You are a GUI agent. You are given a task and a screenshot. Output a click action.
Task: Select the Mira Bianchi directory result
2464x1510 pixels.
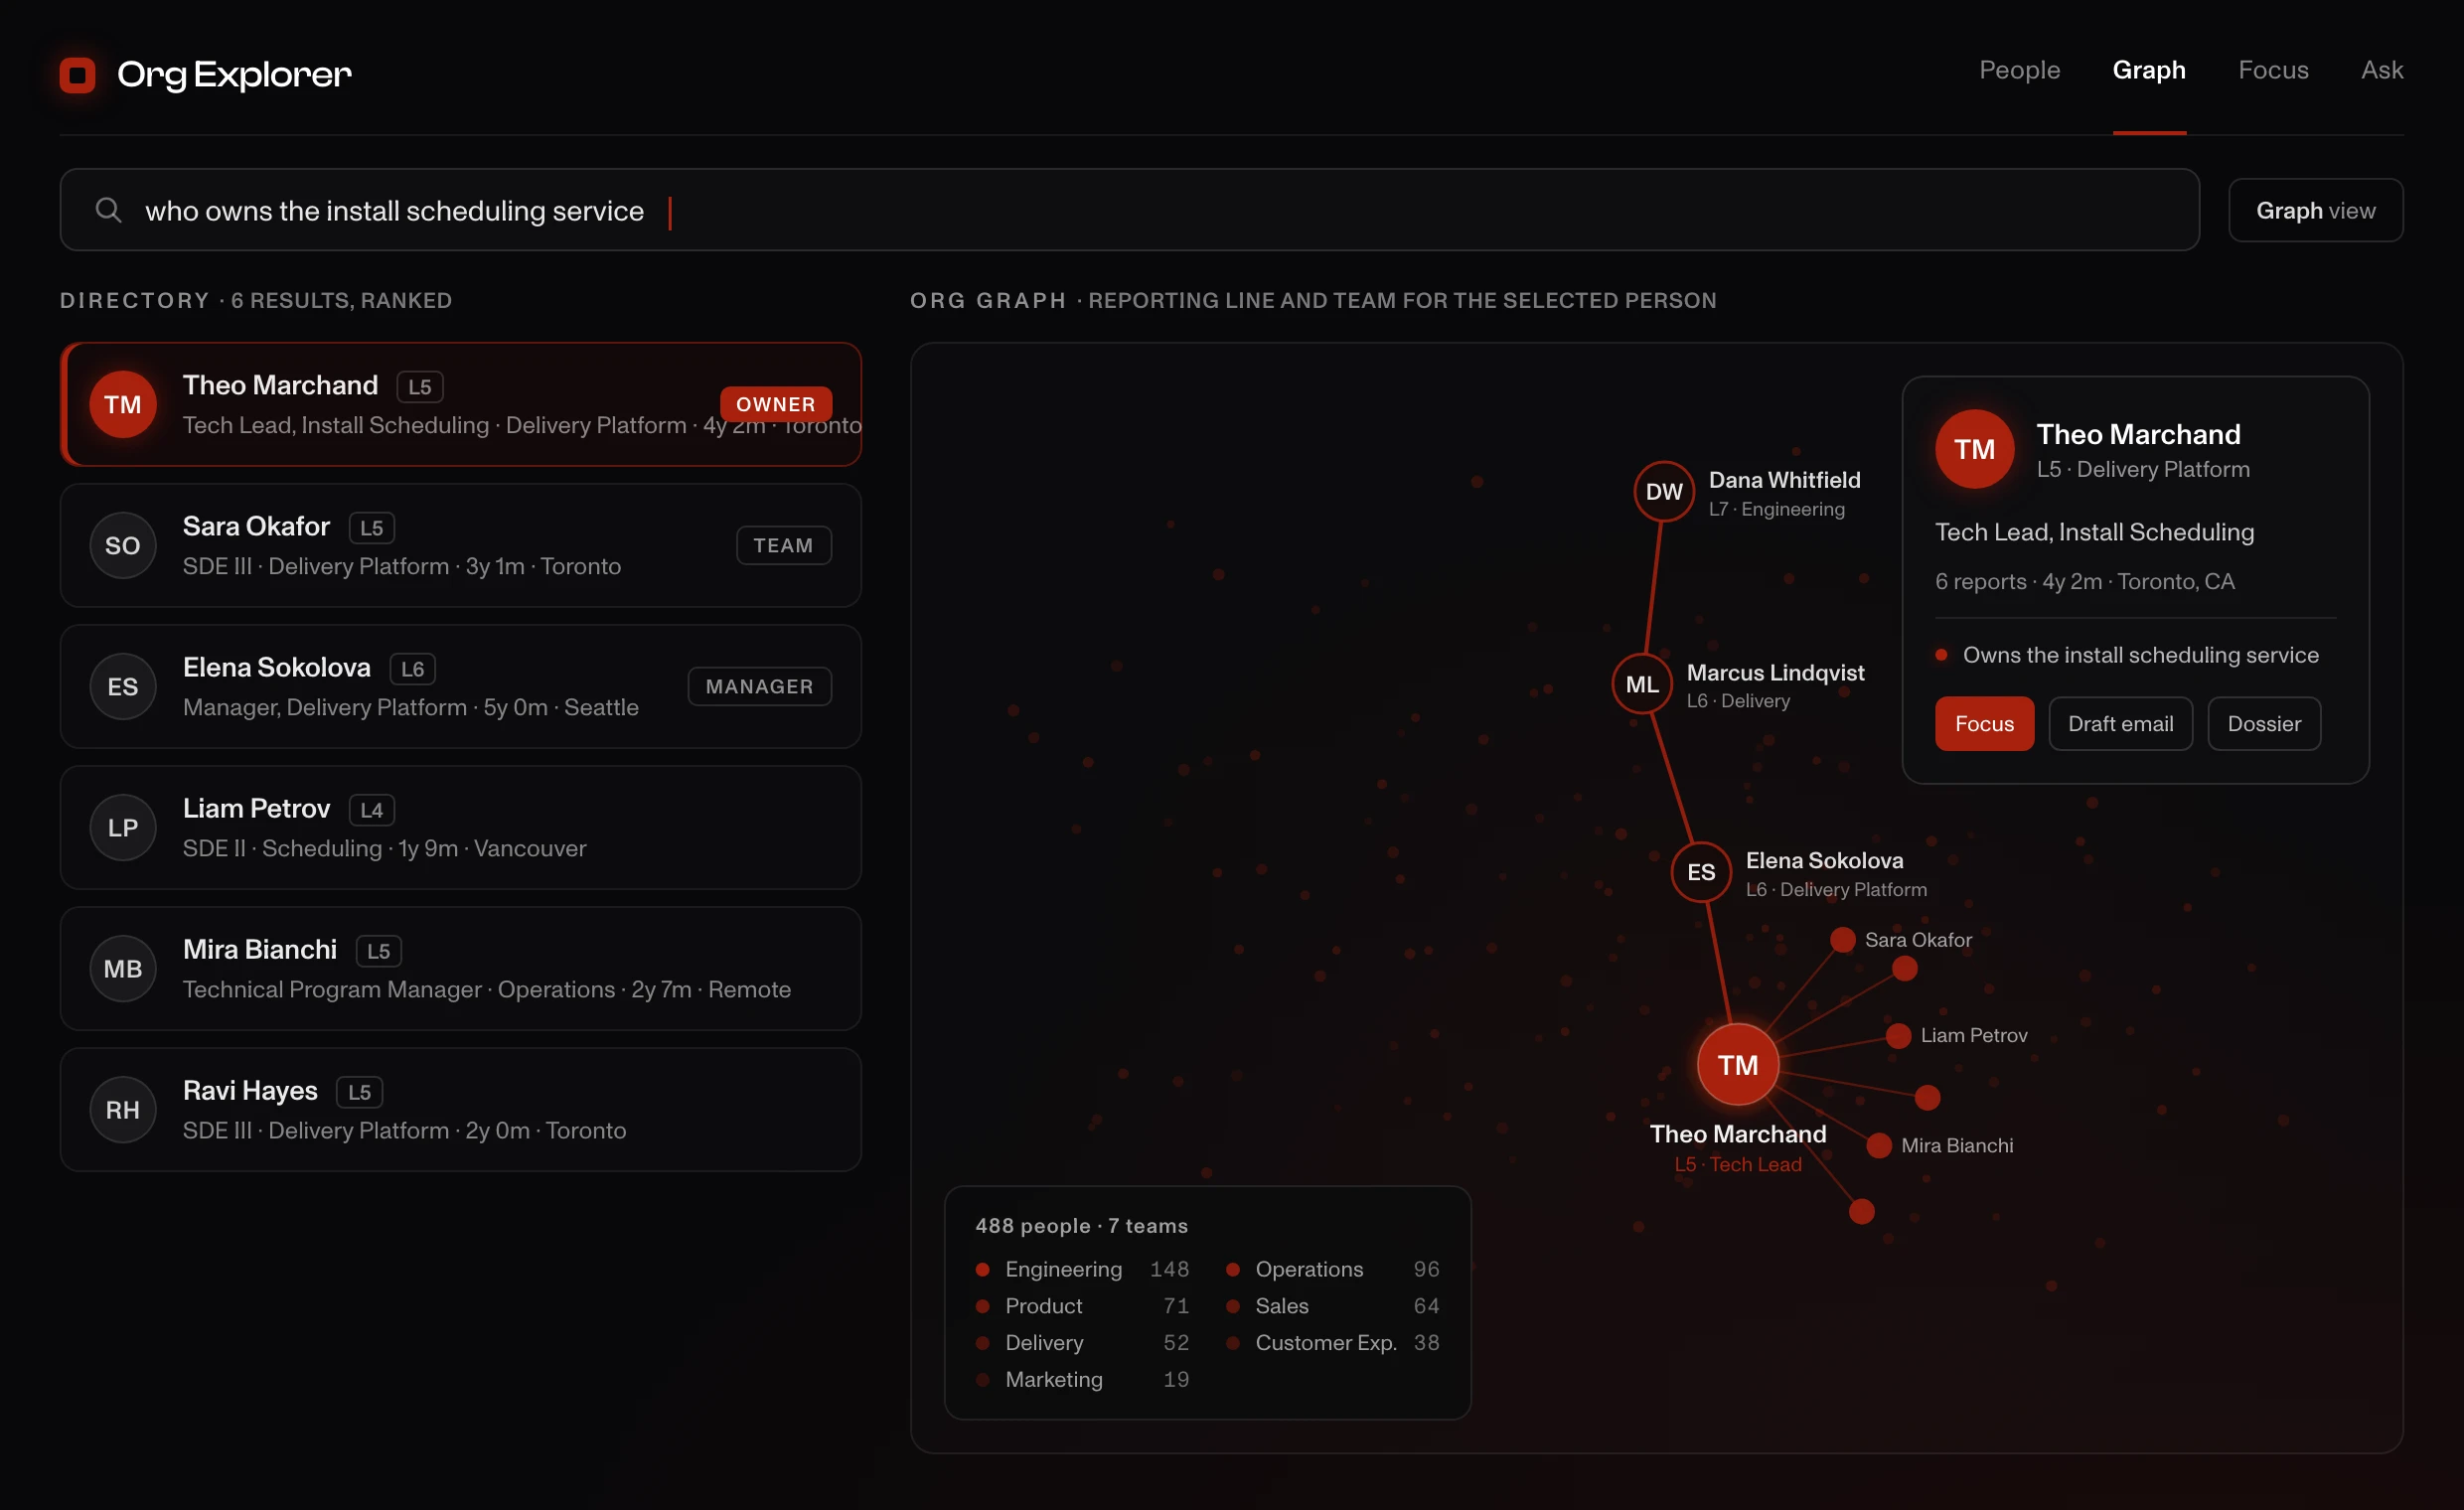[x=460, y=968]
